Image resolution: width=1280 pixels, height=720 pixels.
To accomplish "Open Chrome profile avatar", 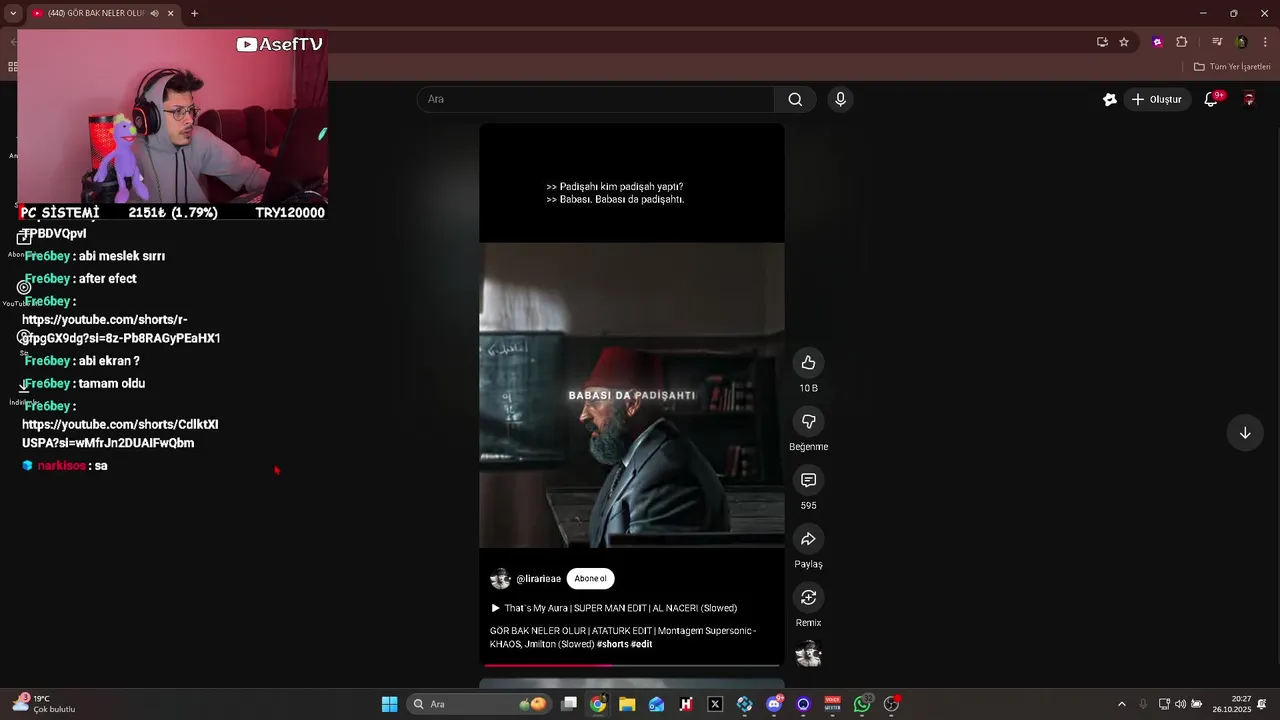I will click(1241, 42).
